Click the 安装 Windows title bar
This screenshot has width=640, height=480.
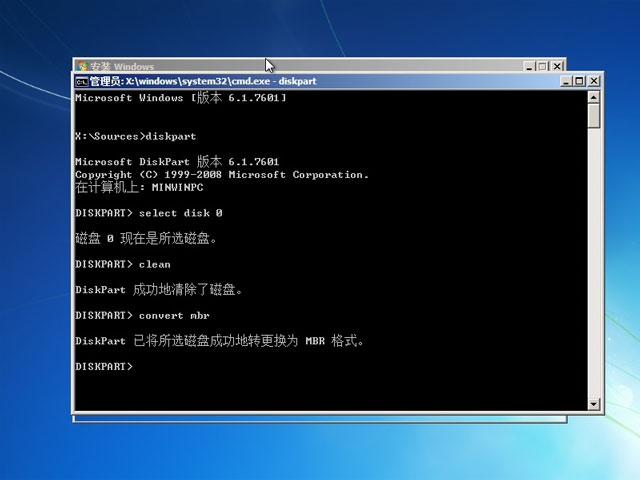tap(319, 66)
